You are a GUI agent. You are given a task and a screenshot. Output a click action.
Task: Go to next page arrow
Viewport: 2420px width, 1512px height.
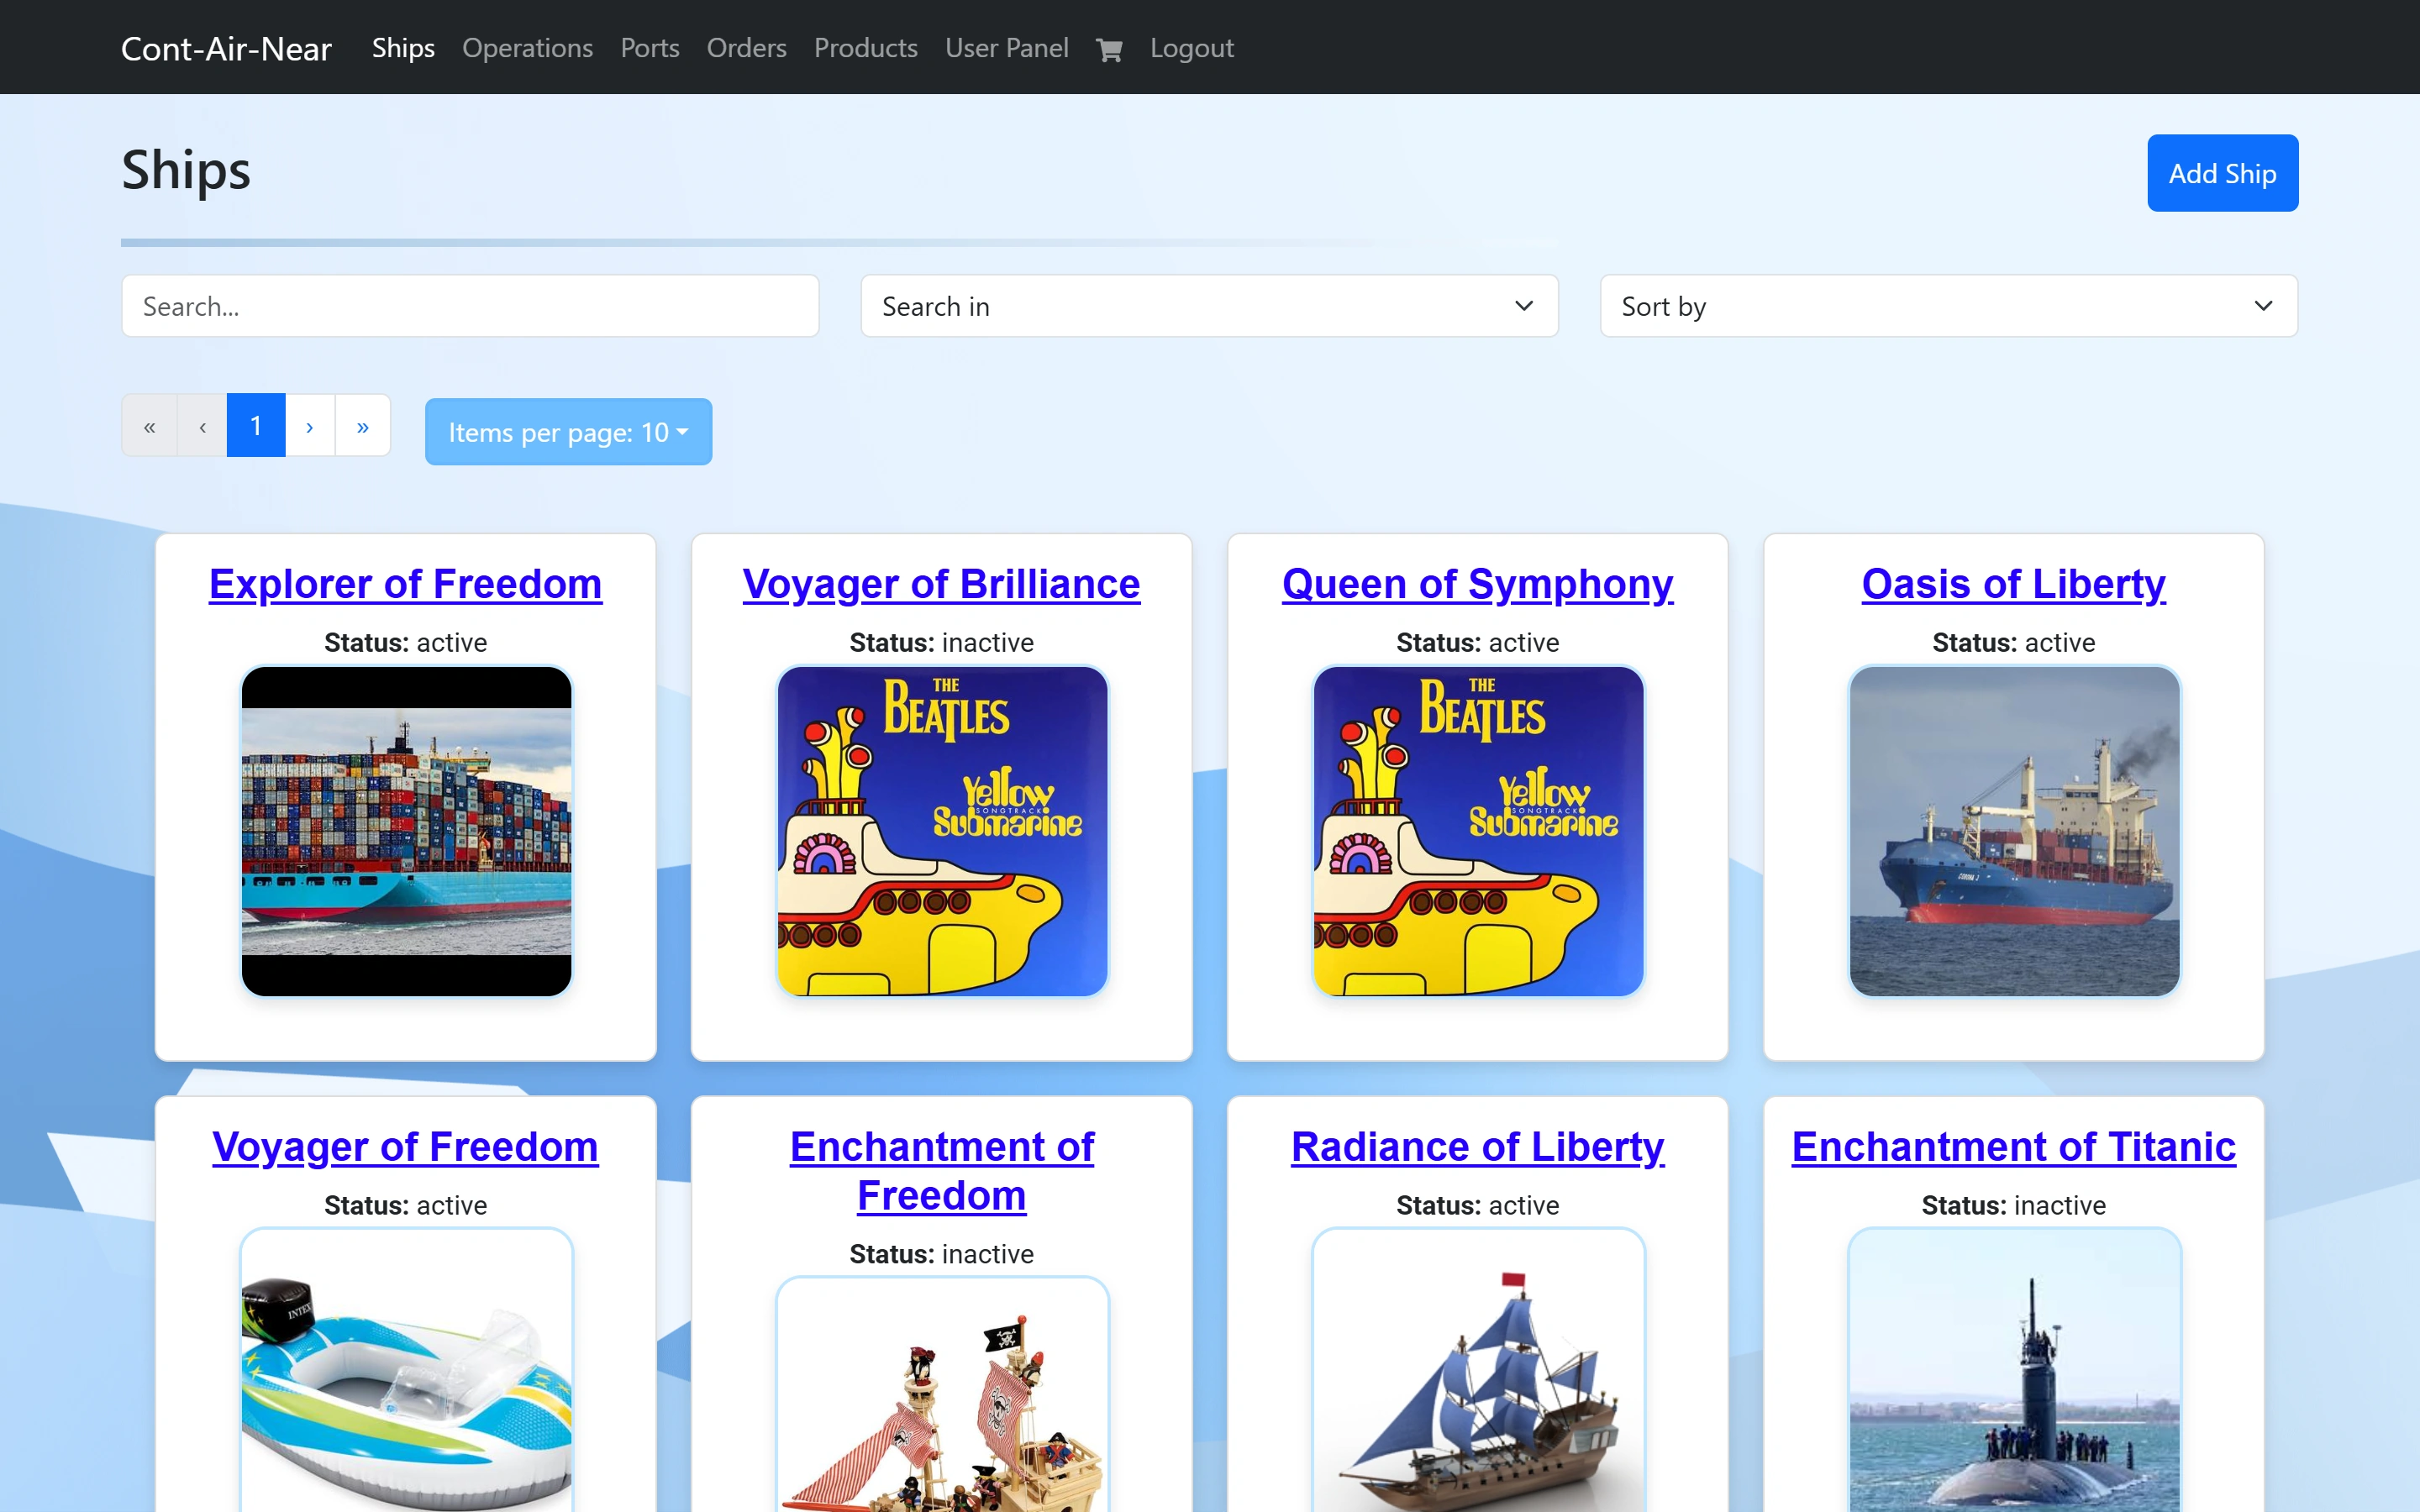(310, 426)
